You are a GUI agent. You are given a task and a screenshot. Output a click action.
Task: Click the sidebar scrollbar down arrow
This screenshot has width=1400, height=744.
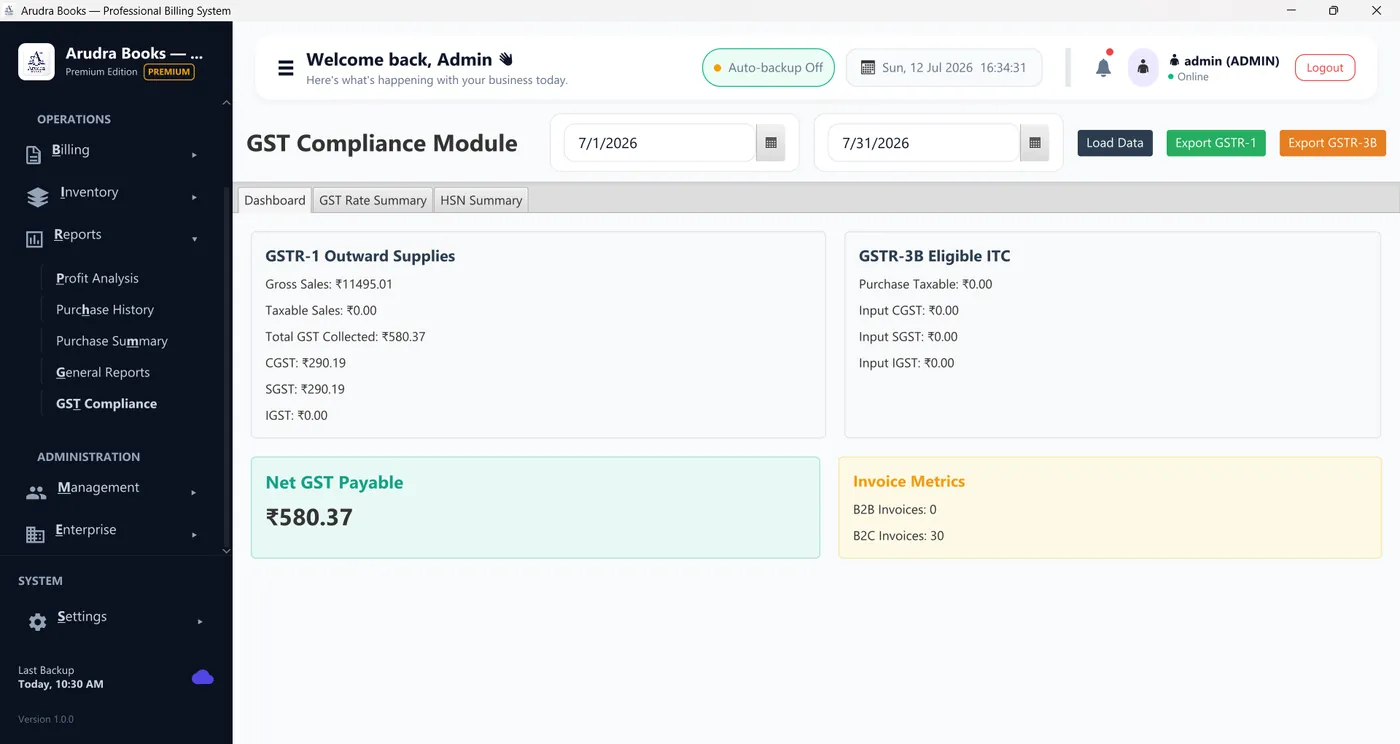click(x=226, y=551)
